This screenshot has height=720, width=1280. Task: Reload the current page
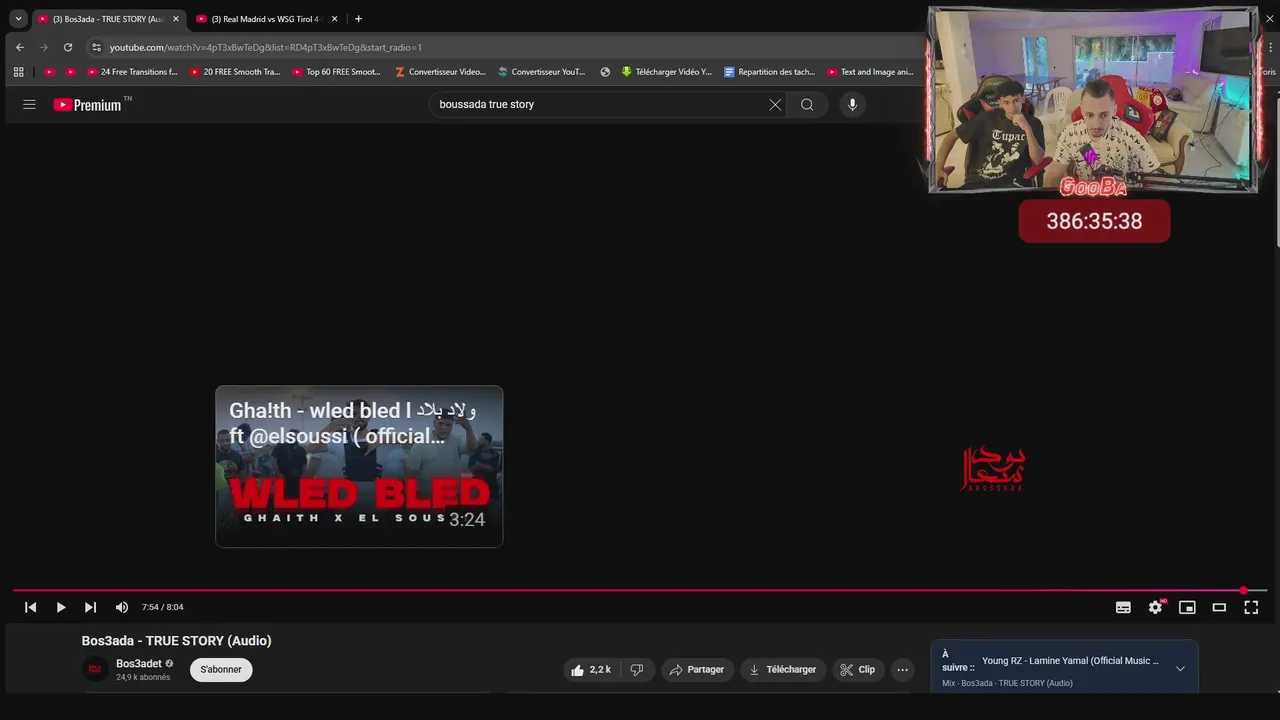[68, 47]
